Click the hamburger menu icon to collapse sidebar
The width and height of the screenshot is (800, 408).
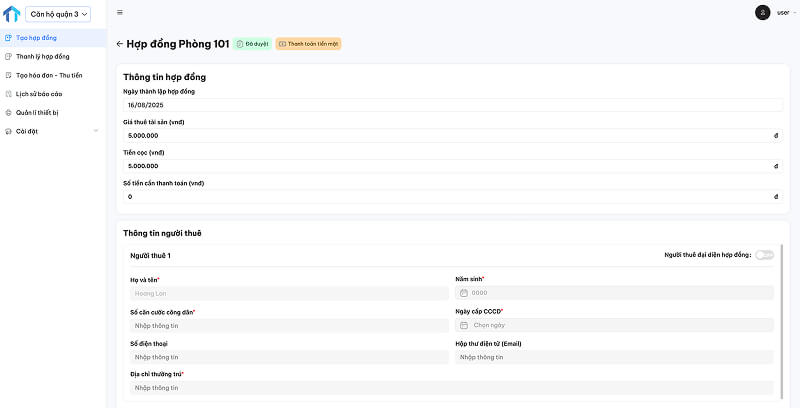point(120,13)
